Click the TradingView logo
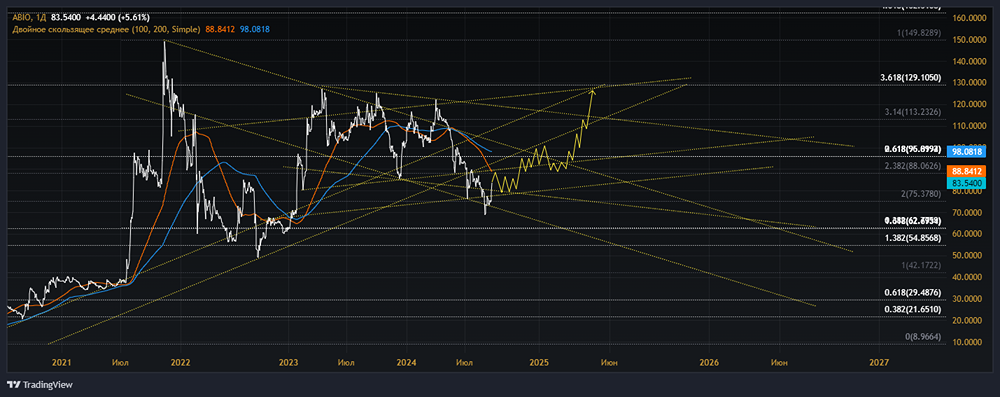The height and width of the screenshot is (397, 1000). click(40, 385)
